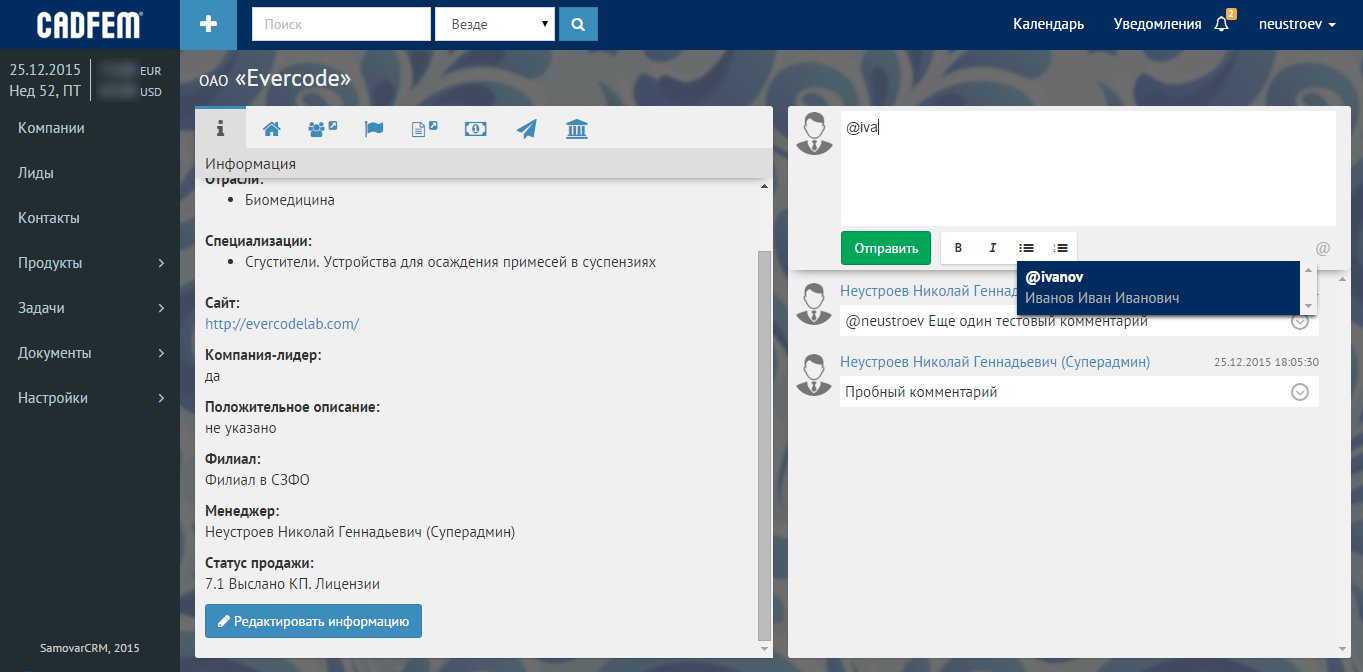Open the money bill icon tab
The width and height of the screenshot is (1363, 672).
[x=476, y=129]
